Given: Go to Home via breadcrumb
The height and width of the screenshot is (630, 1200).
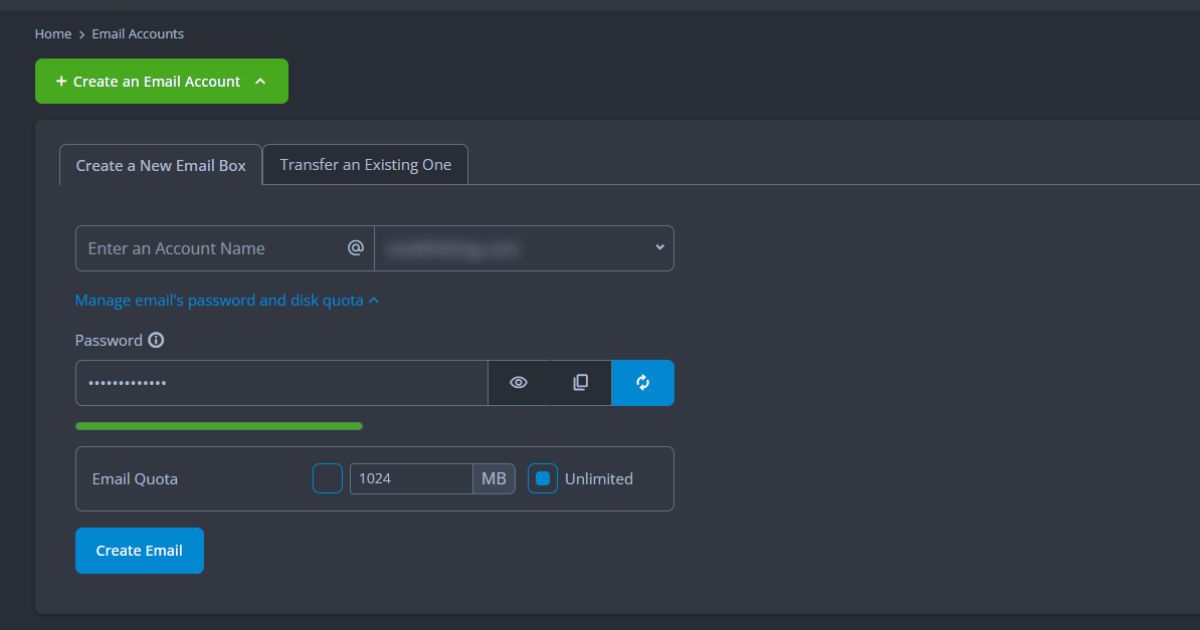Looking at the screenshot, I should click(x=53, y=34).
